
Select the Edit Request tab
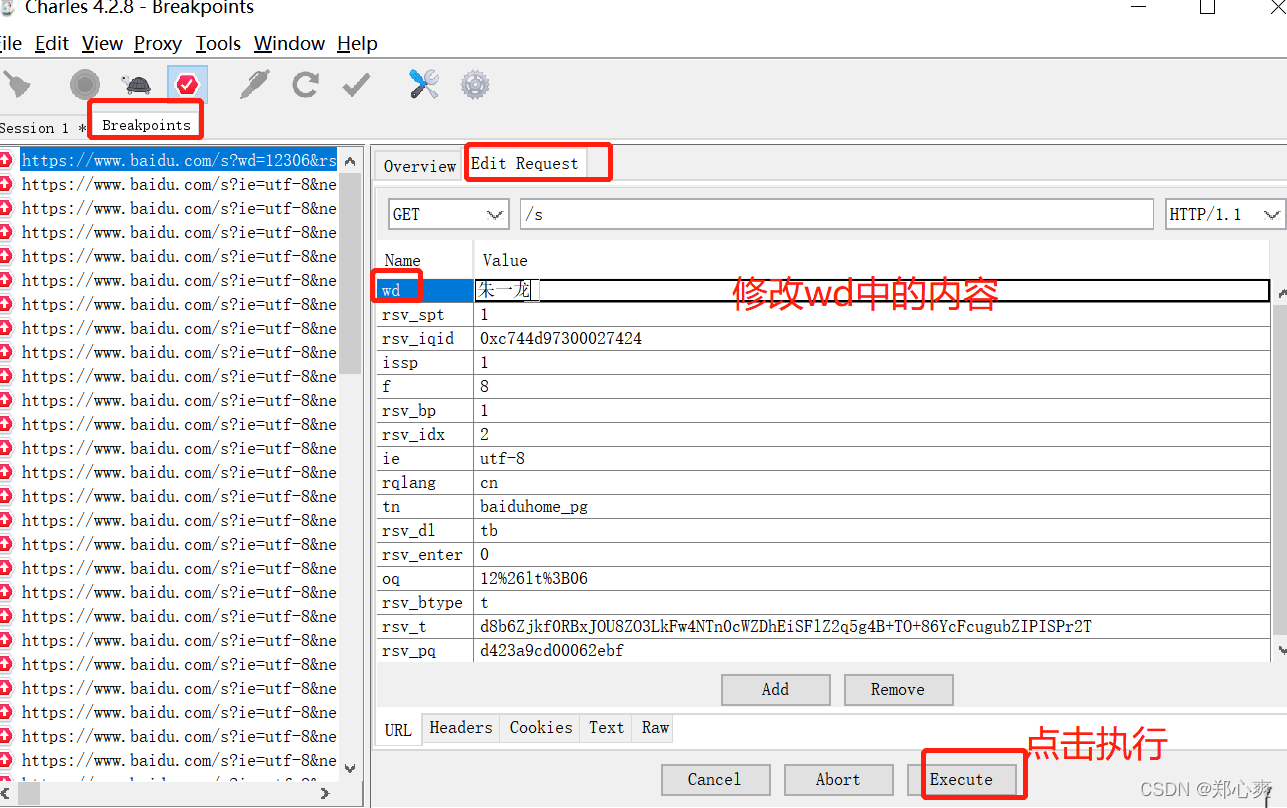525,163
